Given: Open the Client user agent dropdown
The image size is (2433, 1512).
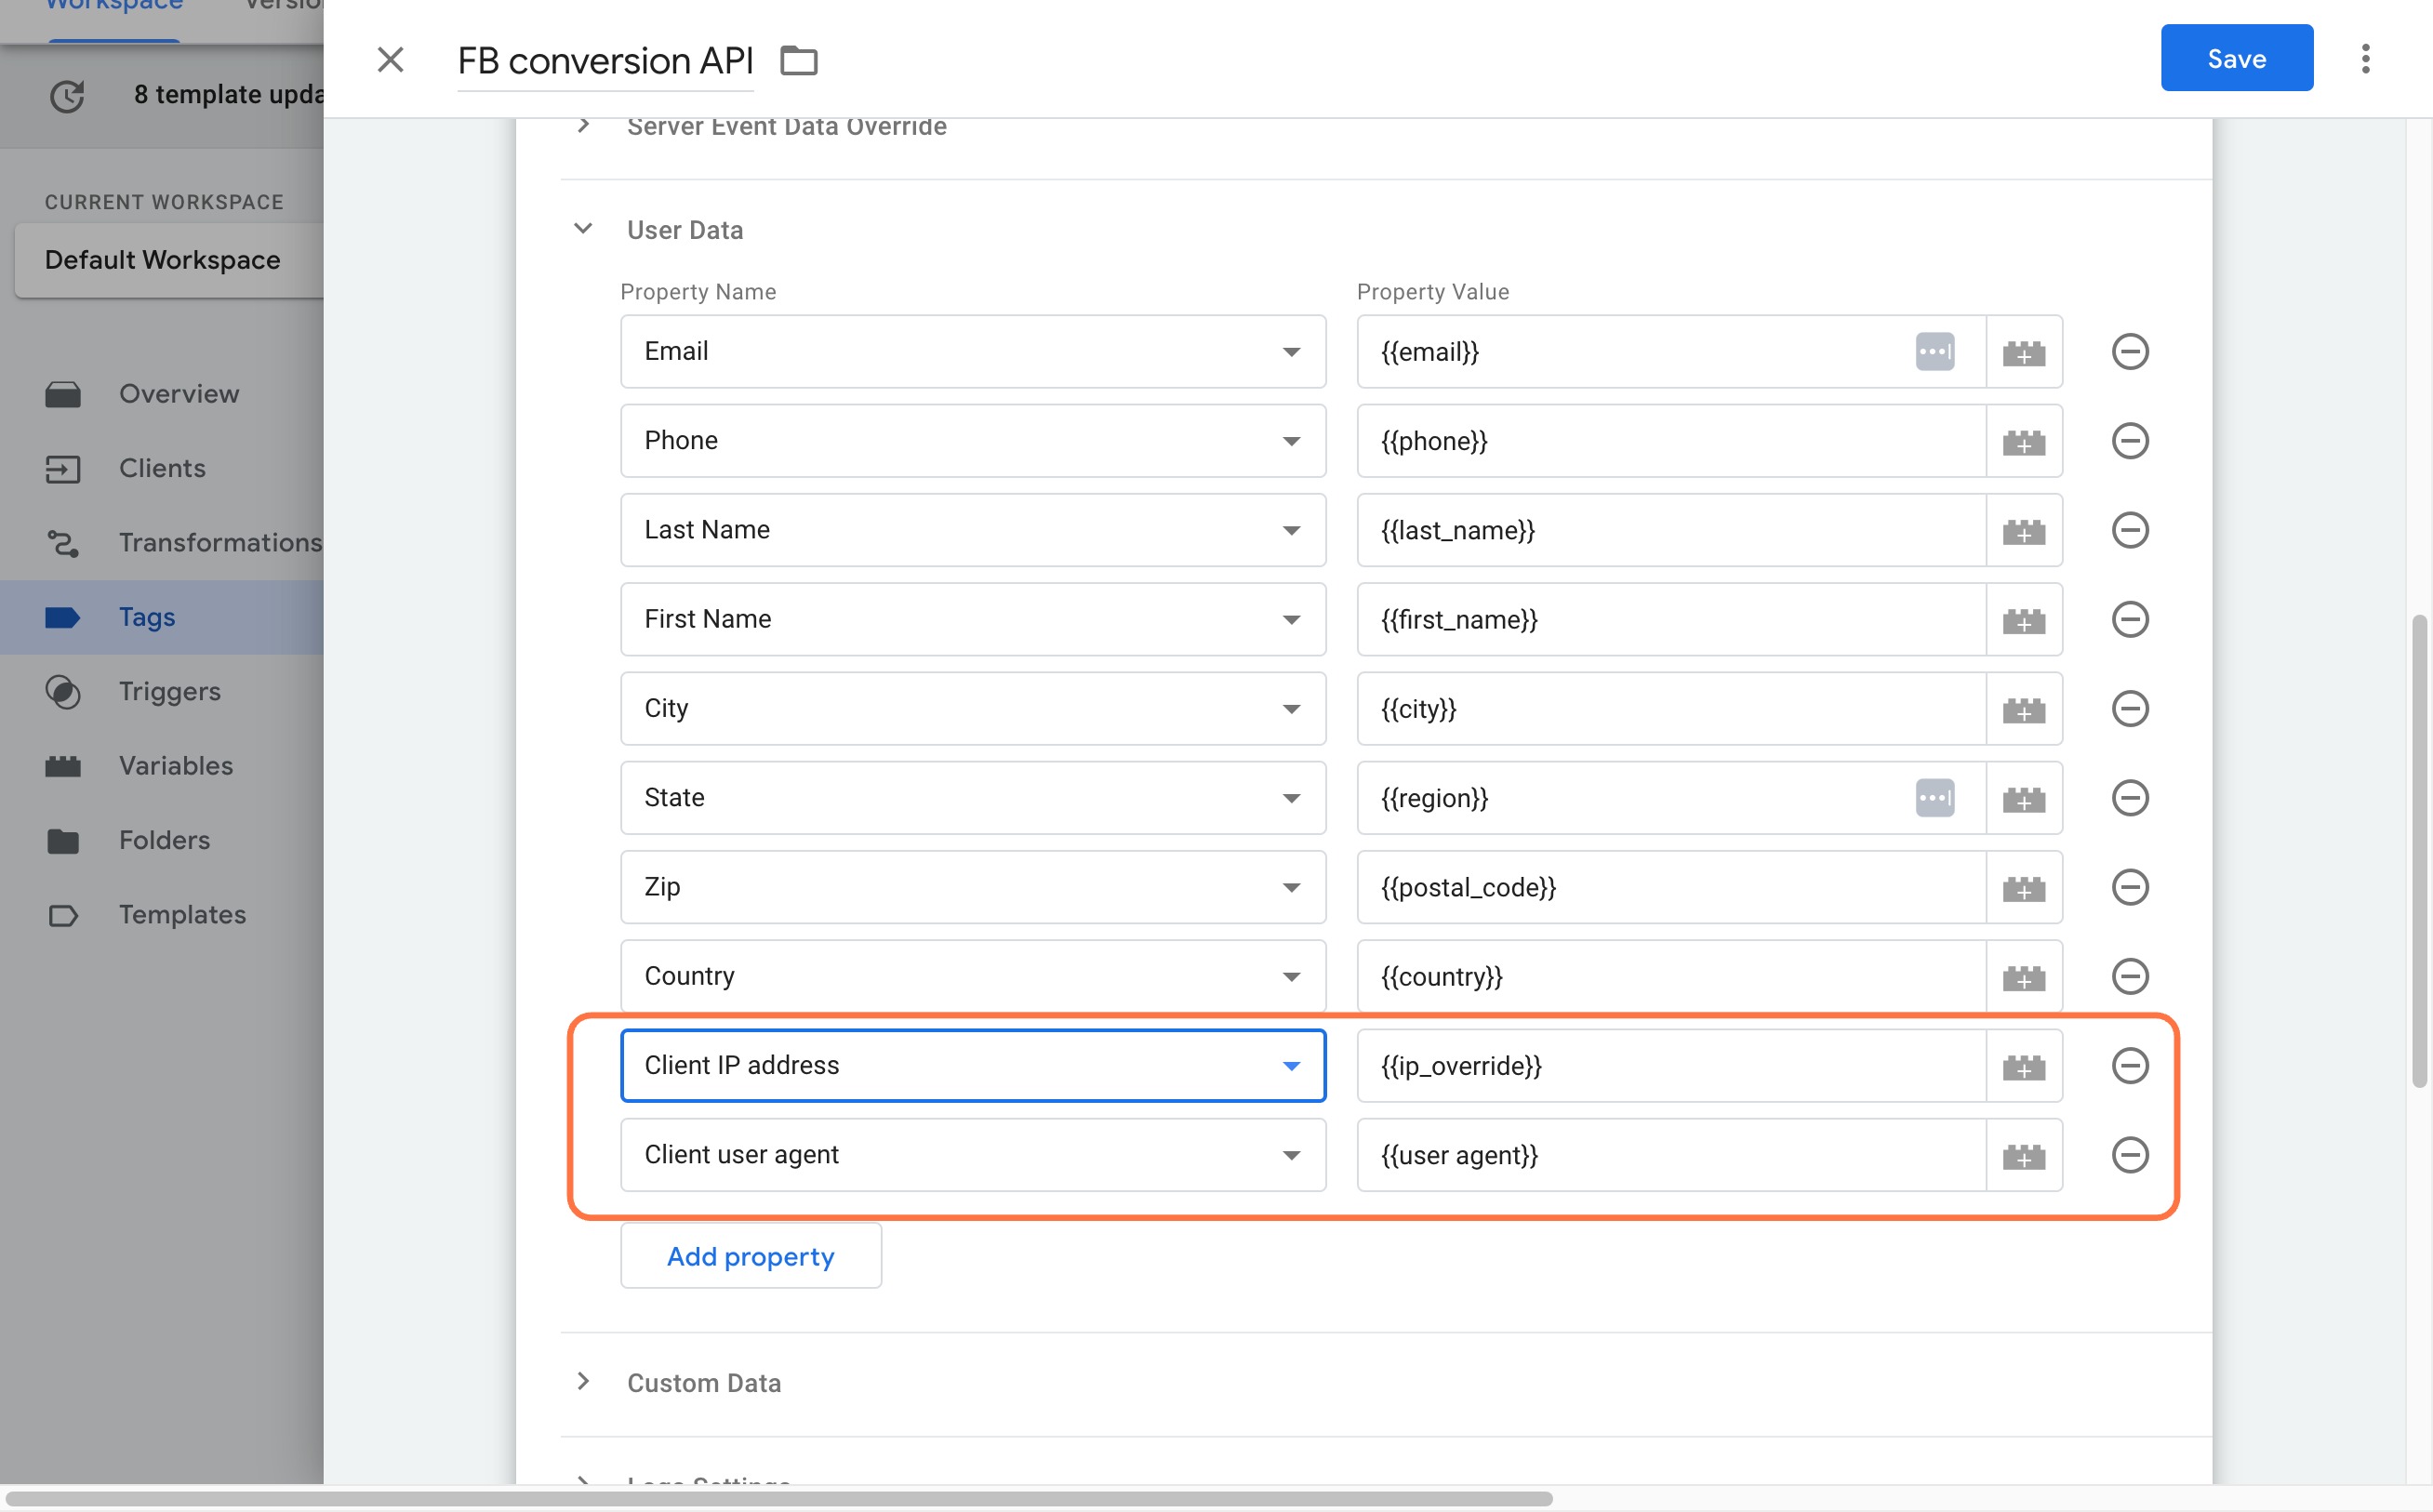Looking at the screenshot, I should (x=972, y=1155).
